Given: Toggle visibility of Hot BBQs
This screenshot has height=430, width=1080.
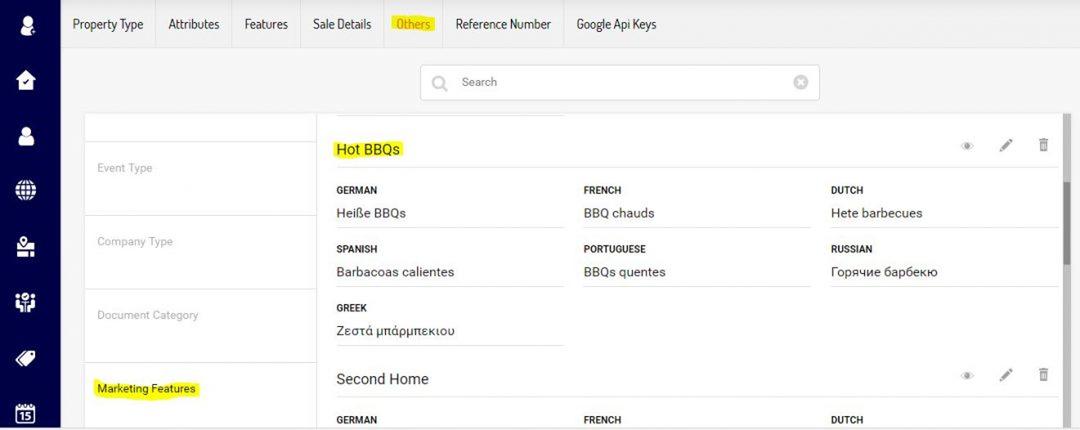Looking at the screenshot, I should pyautogui.click(x=967, y=146).
